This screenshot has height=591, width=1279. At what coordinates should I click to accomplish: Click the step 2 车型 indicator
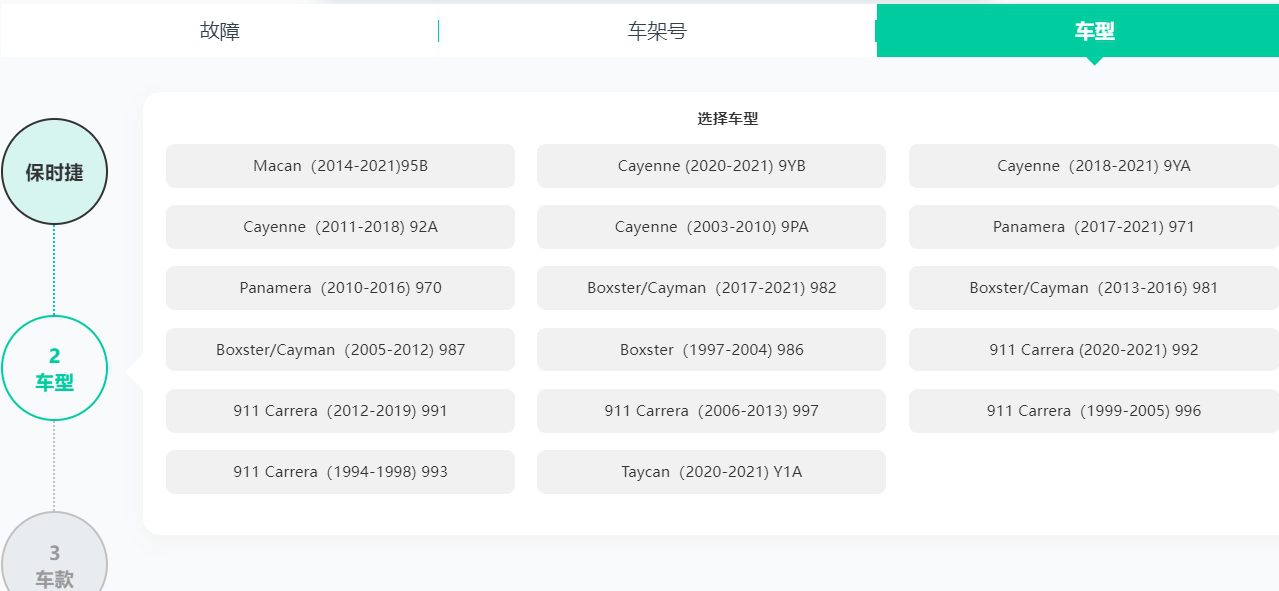(x=55, y=367)
